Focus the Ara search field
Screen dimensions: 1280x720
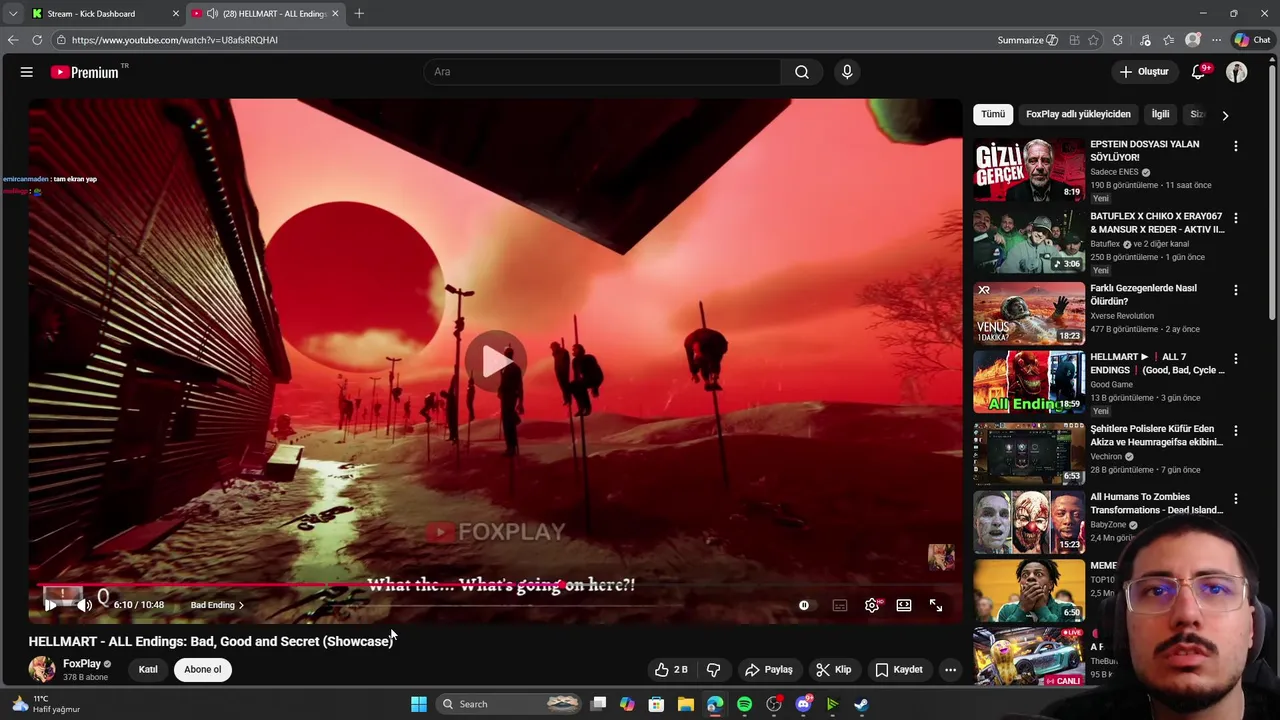(603, 72)
